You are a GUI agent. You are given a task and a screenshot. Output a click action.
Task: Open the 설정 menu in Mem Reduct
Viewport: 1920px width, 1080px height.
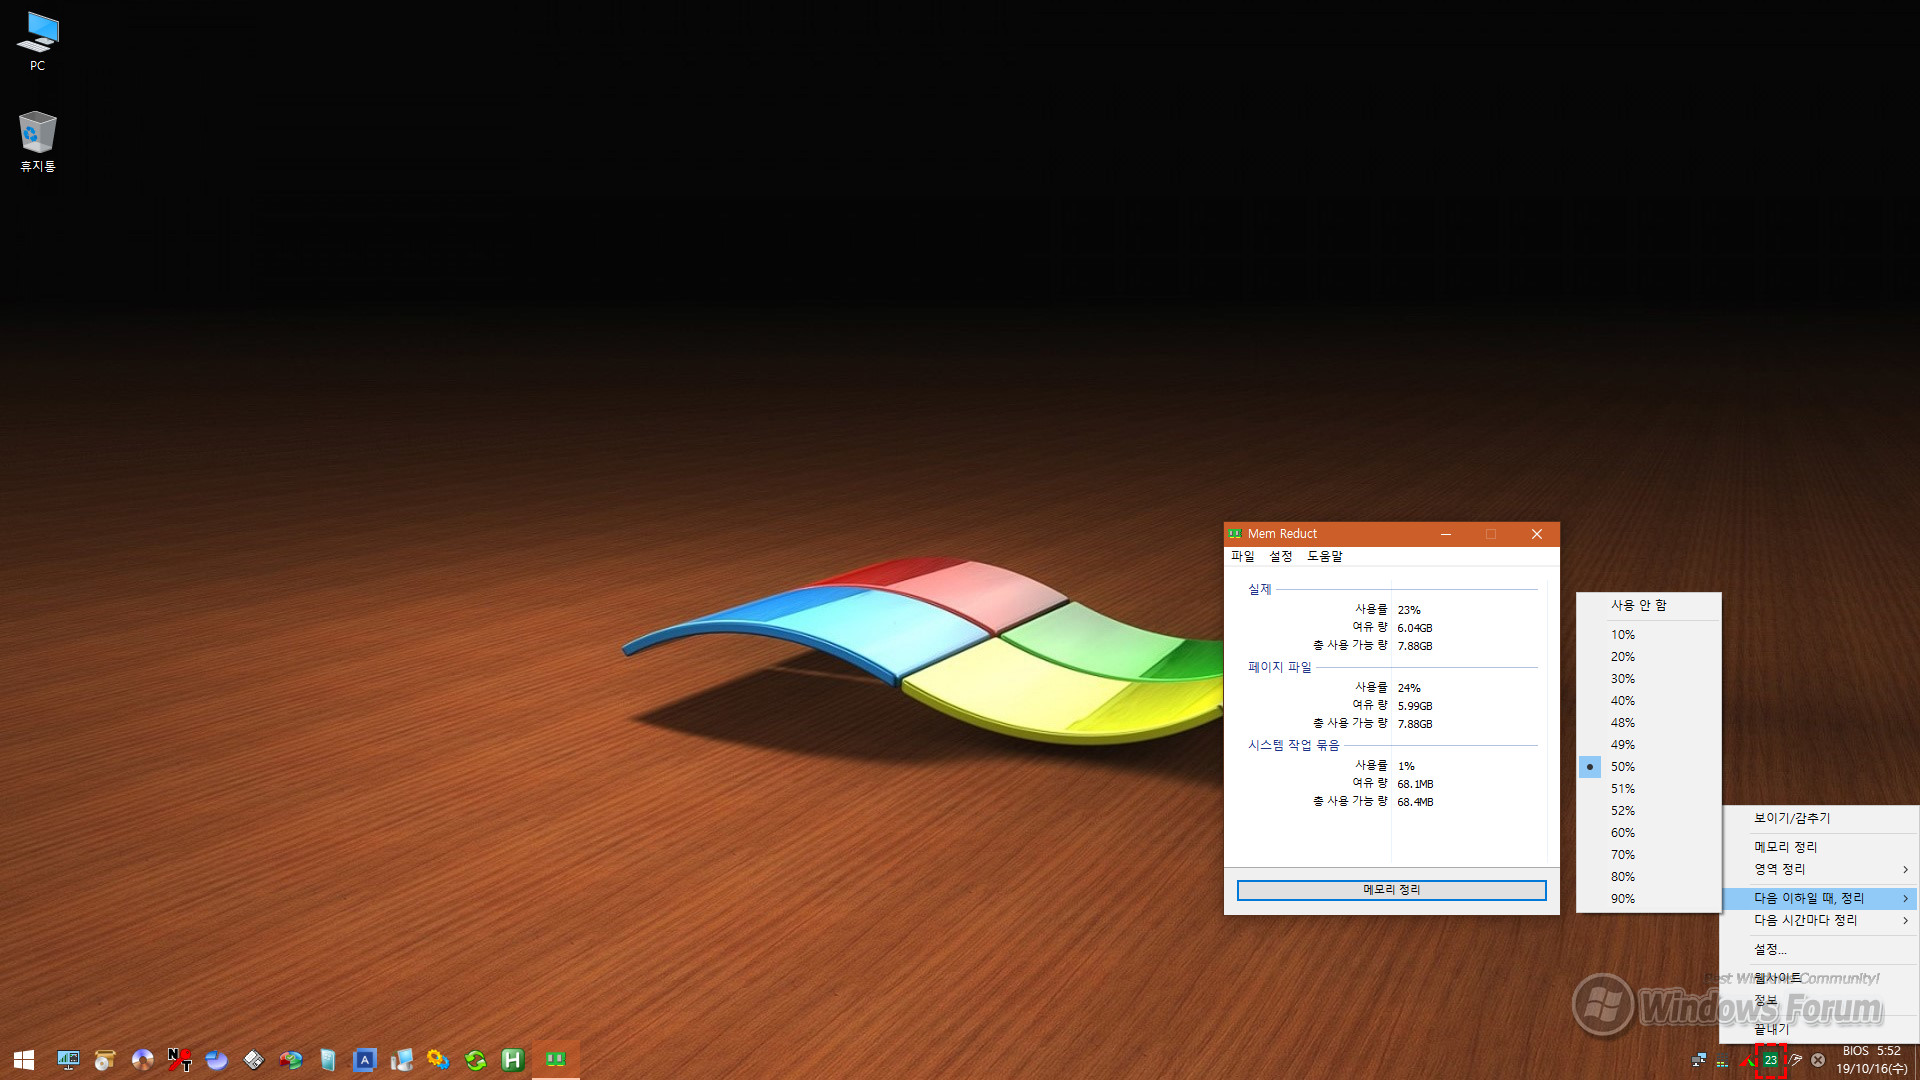[1281, 557]
